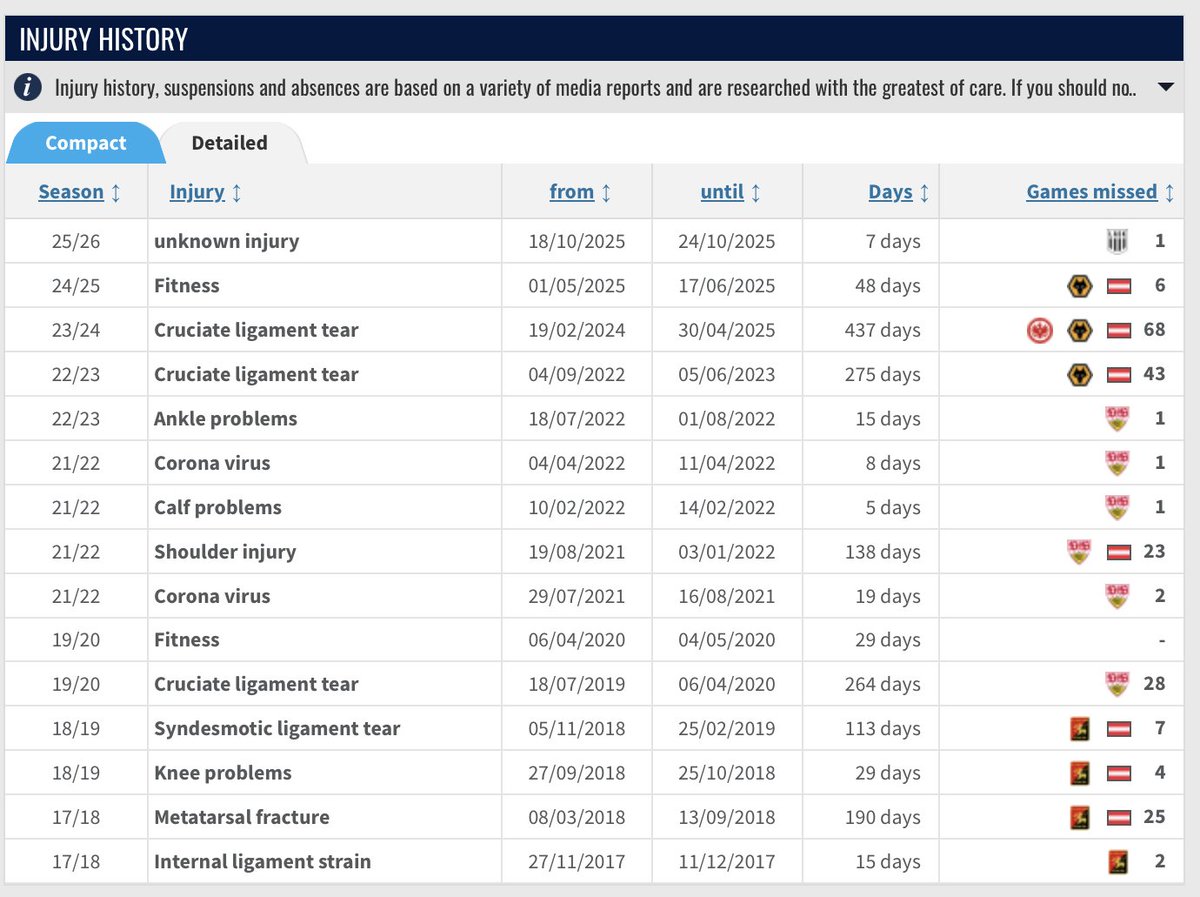Select the '264 days' value
Screen dimensions: 1200x897
pos(883,684)
